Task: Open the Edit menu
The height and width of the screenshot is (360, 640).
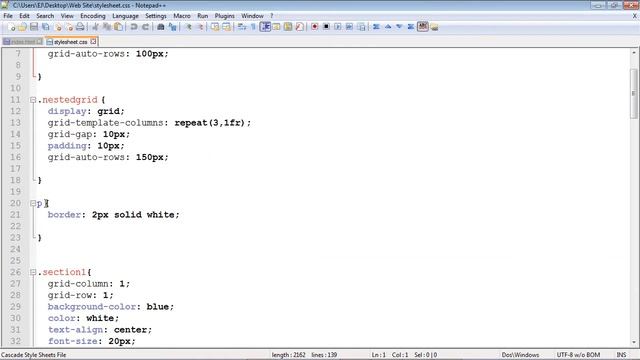Action: tap(24, 16)
